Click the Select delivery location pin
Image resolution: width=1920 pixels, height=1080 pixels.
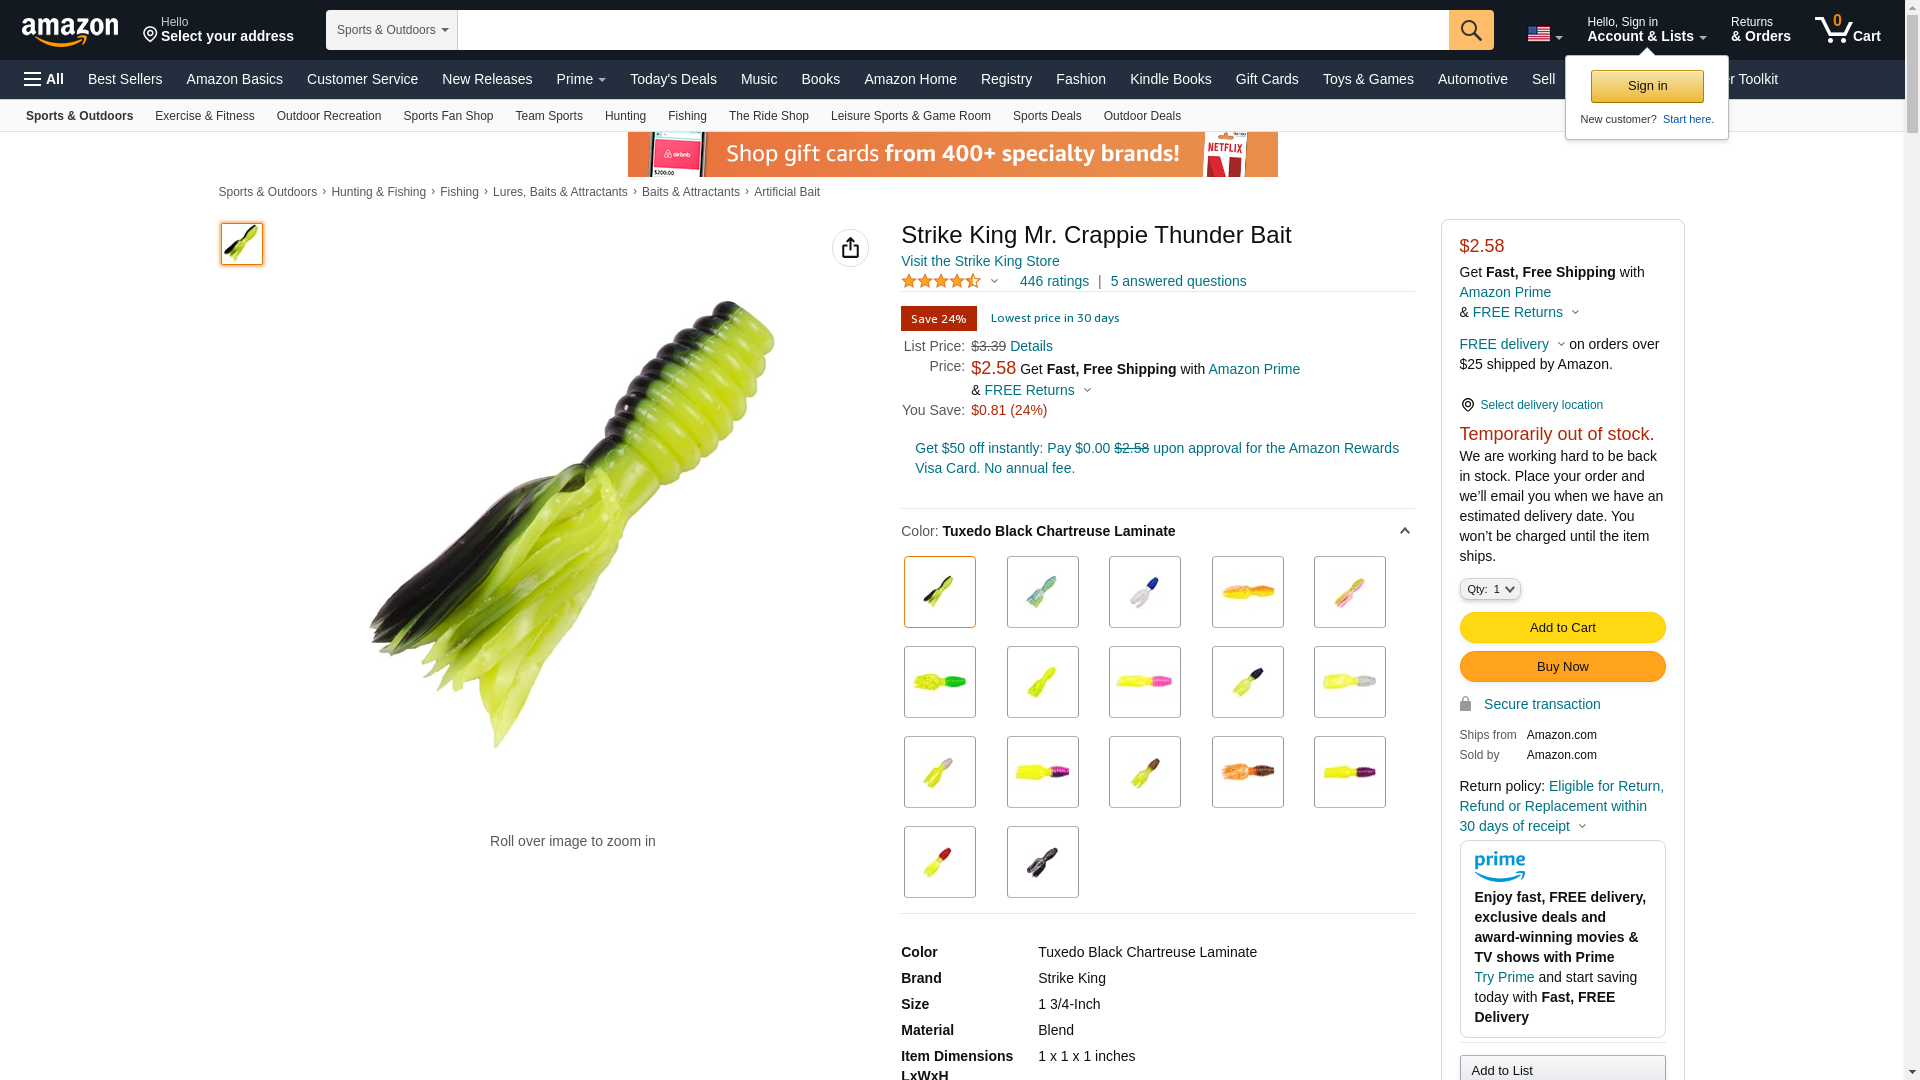point(1467,405)
